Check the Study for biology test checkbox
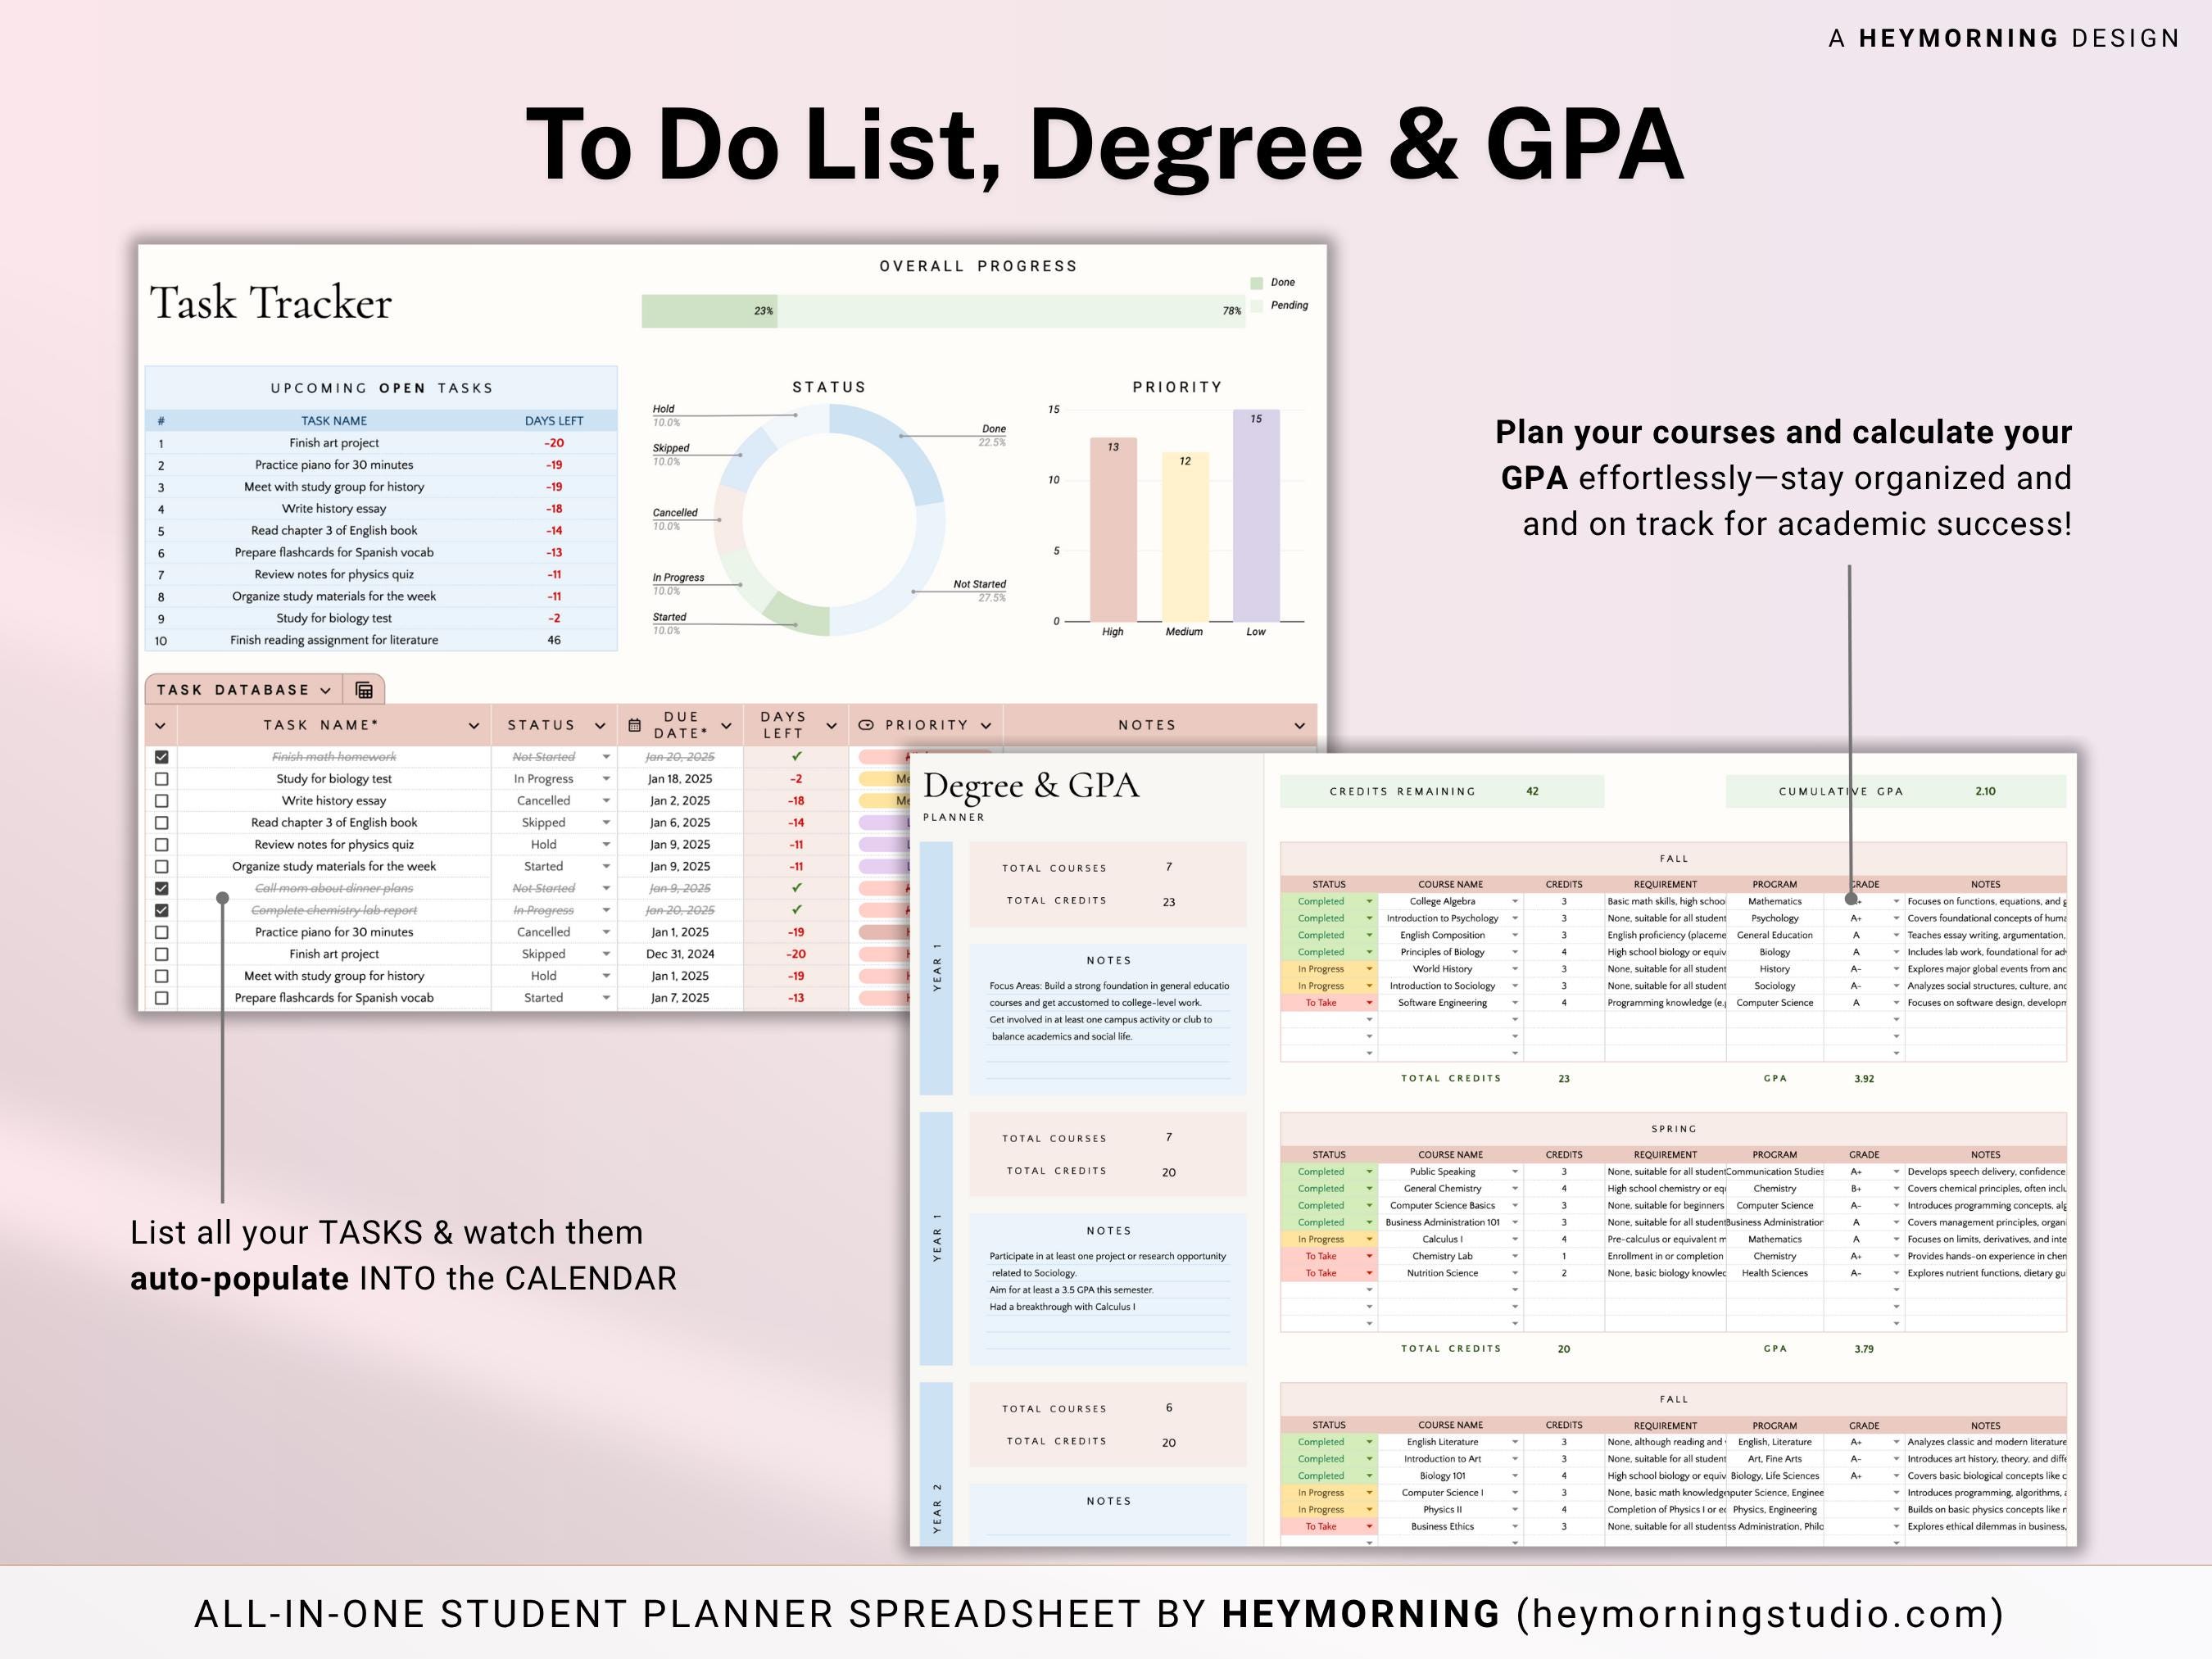2212x1659 pixels. pos(162,779)
